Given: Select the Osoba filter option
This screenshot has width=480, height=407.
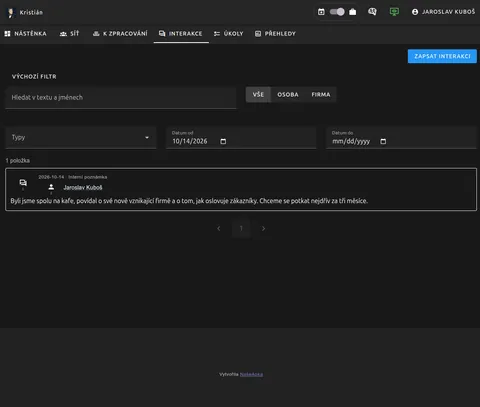Looking at the screenshot, I should [x=288, y=95].
